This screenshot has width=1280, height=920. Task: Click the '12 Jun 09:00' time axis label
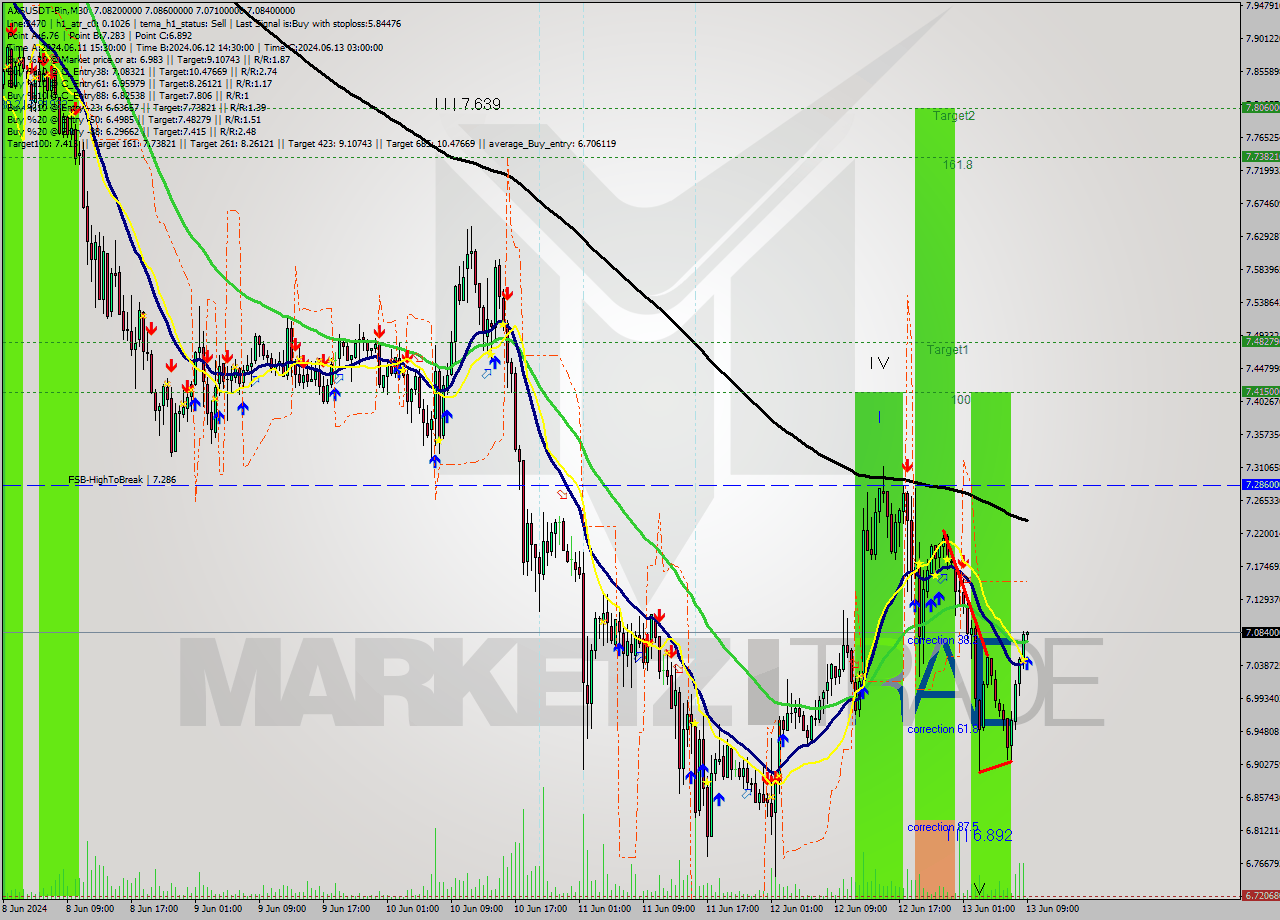[x=859, y=909]
